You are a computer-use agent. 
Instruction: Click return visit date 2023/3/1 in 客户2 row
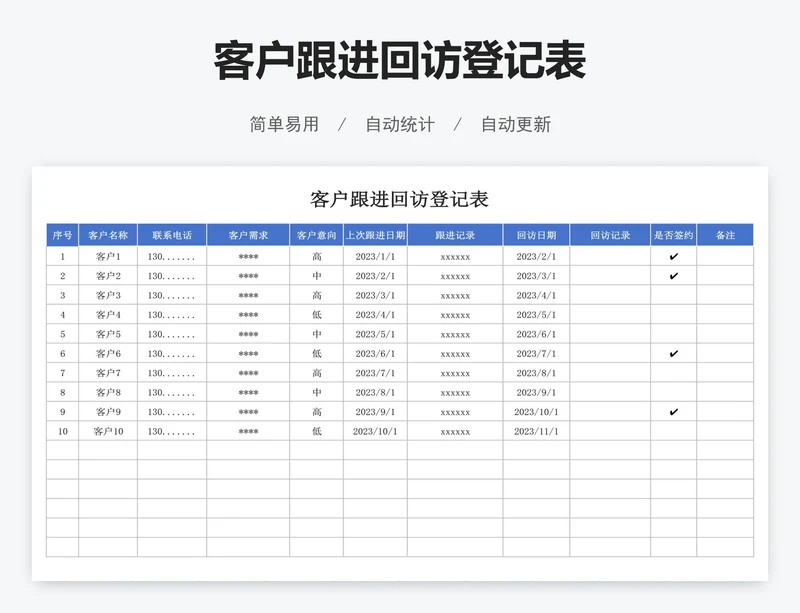point(536,276)
